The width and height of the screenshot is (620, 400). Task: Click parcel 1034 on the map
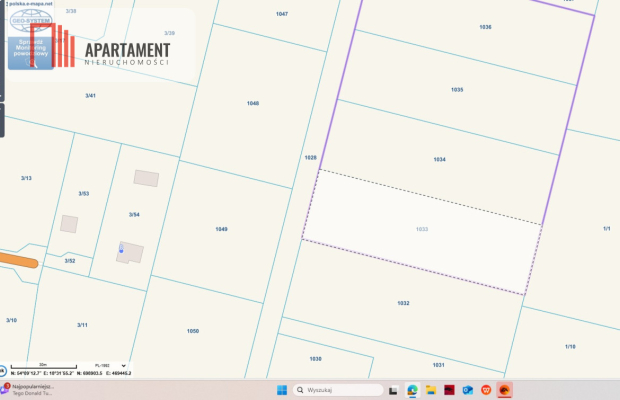pos(439,159)
